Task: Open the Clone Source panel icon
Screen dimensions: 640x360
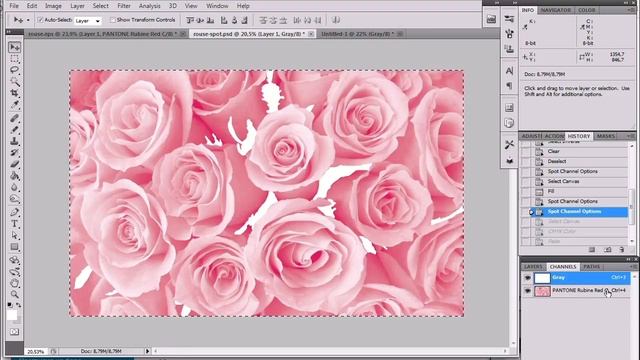Action: coord(509,49)
